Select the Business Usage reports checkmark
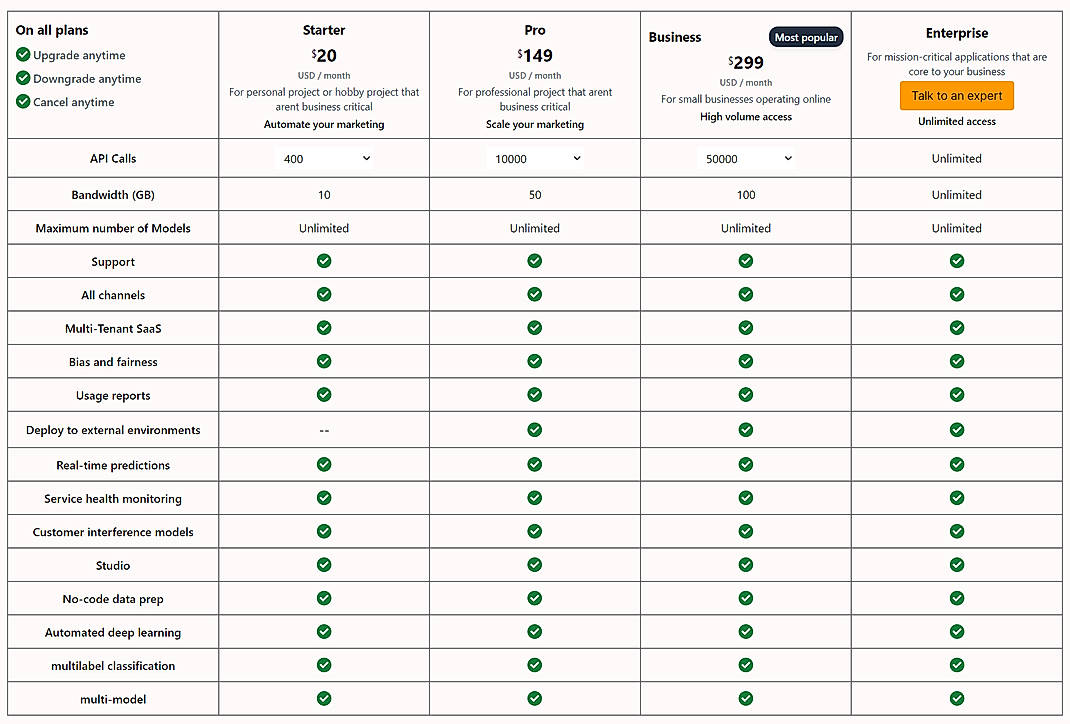1070x724 pixels. point(746,394)
